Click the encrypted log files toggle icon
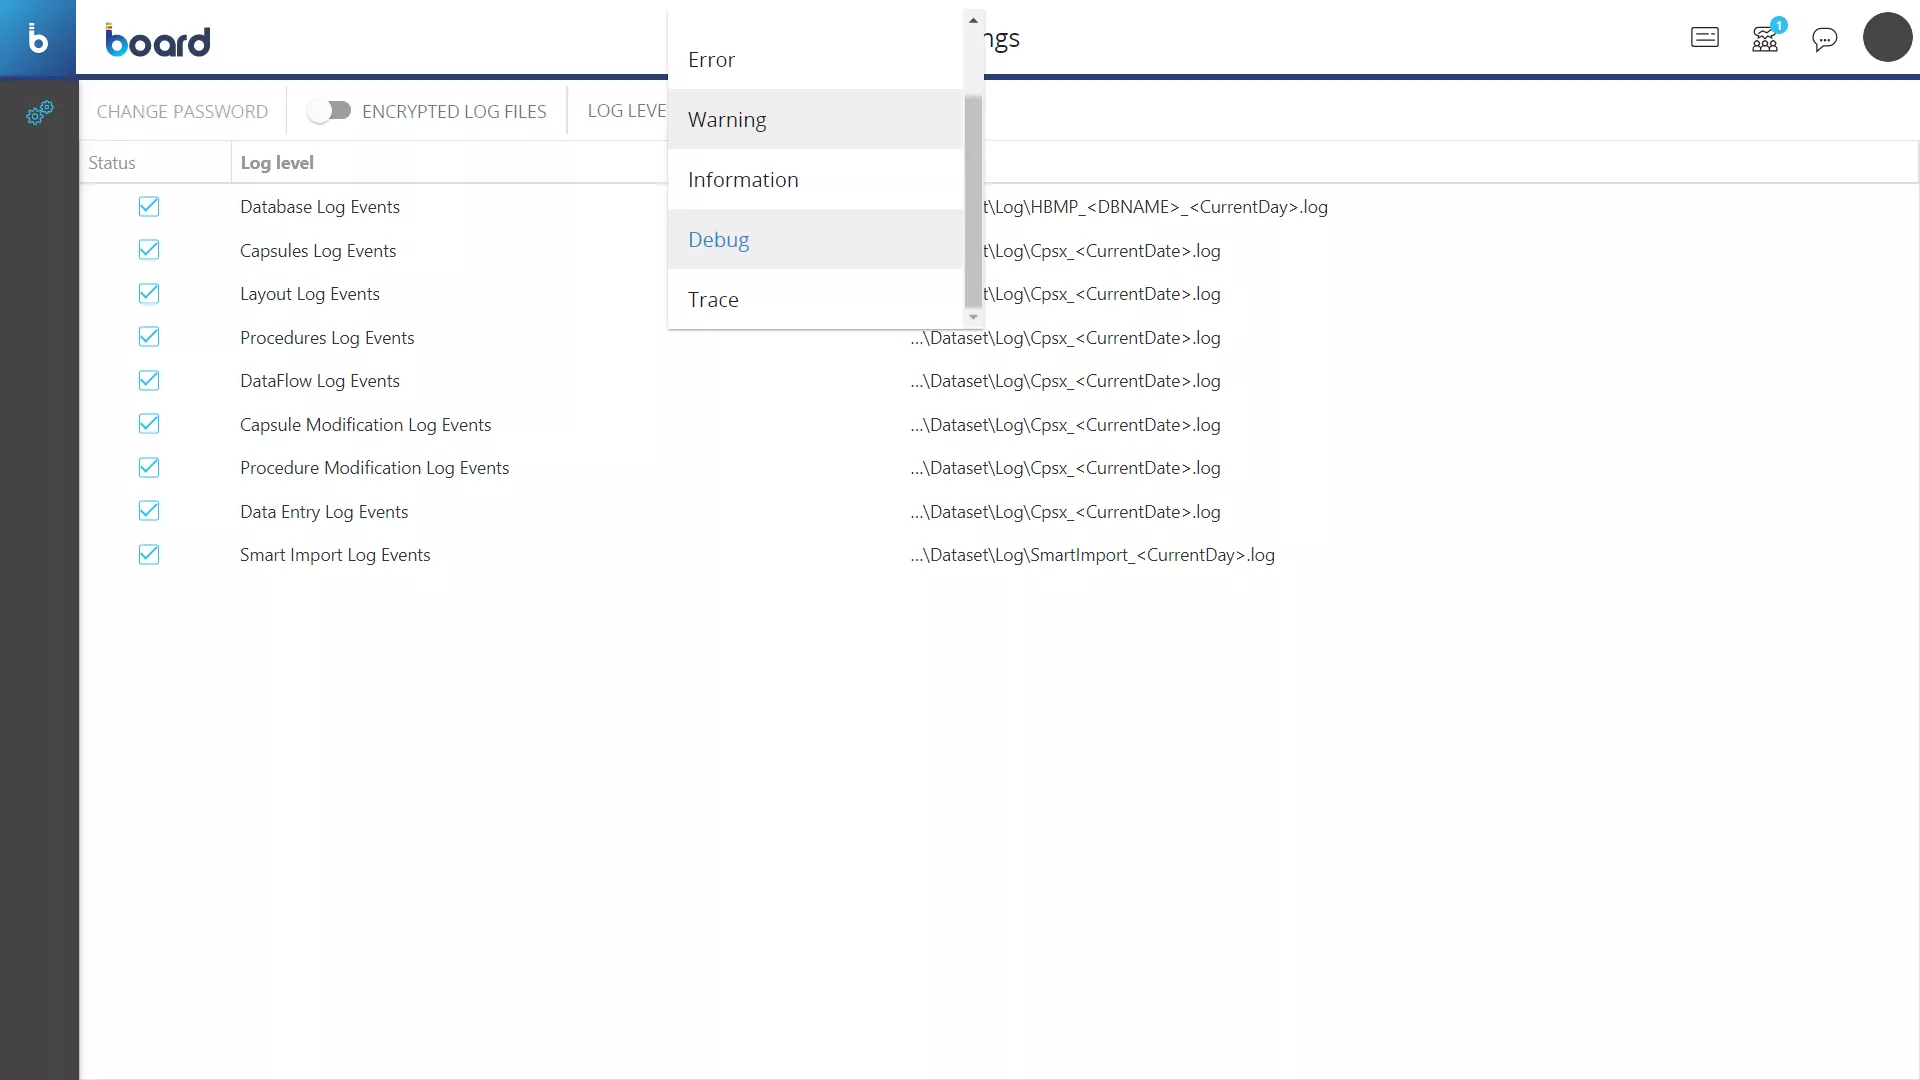 point(330,111)
